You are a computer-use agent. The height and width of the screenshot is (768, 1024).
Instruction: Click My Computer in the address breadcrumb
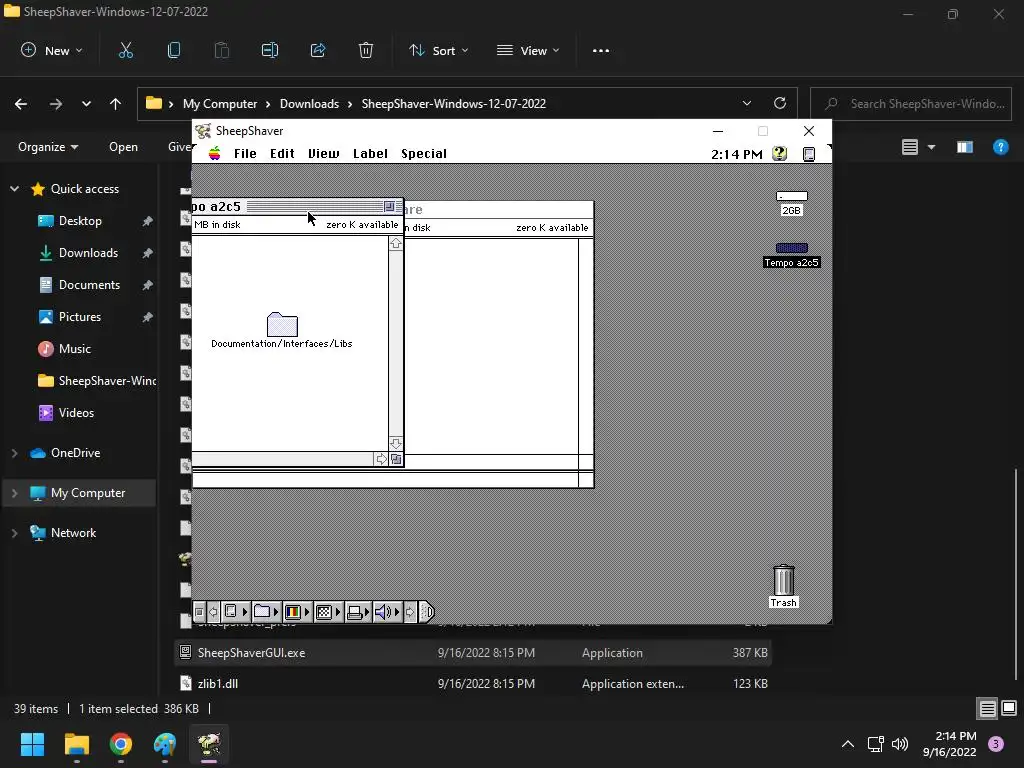pos(219,104)
